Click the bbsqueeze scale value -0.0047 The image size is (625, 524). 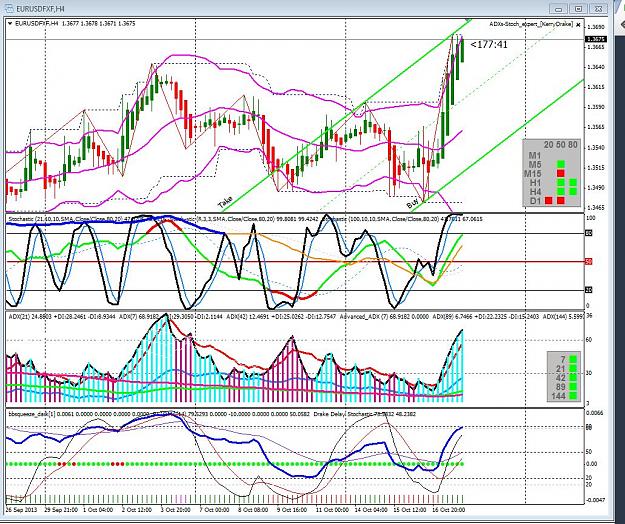tap(595, 500)
